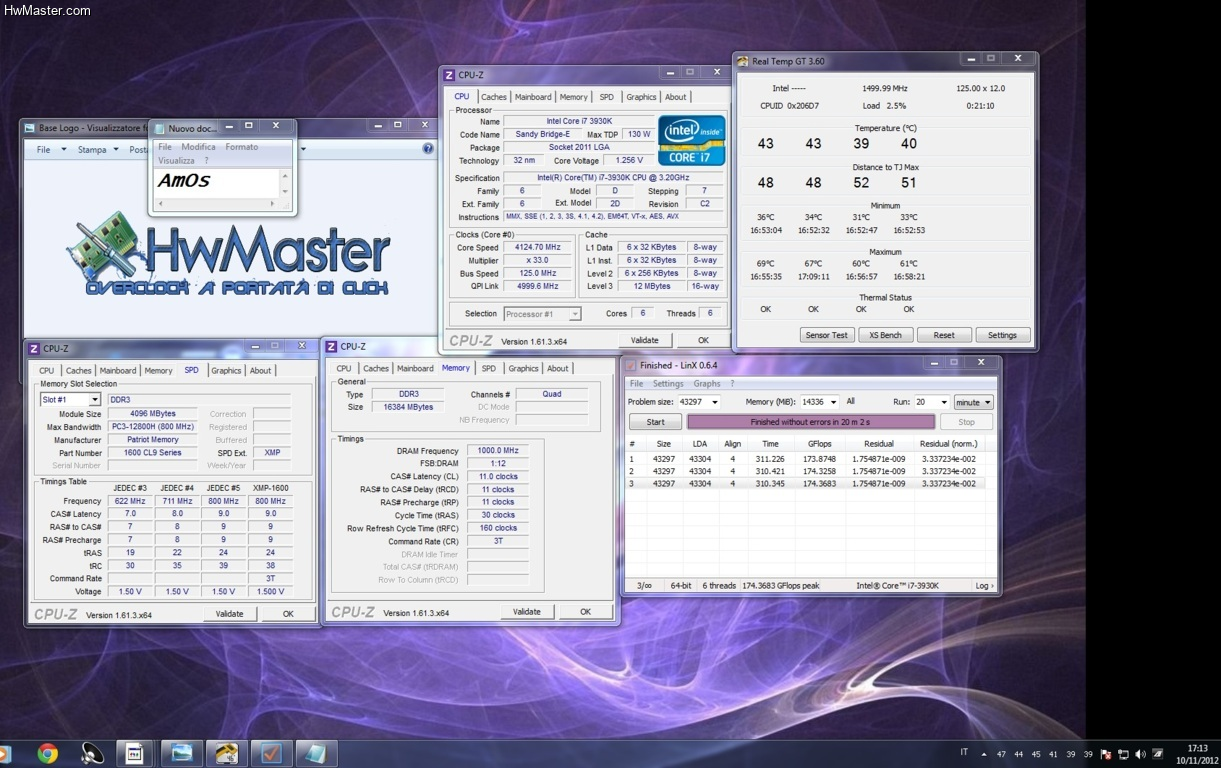This screenshot has height=768, width=1221.
Task: Click LinX finished progress bar
Action: pyautogui.click(x=810, y=422)
